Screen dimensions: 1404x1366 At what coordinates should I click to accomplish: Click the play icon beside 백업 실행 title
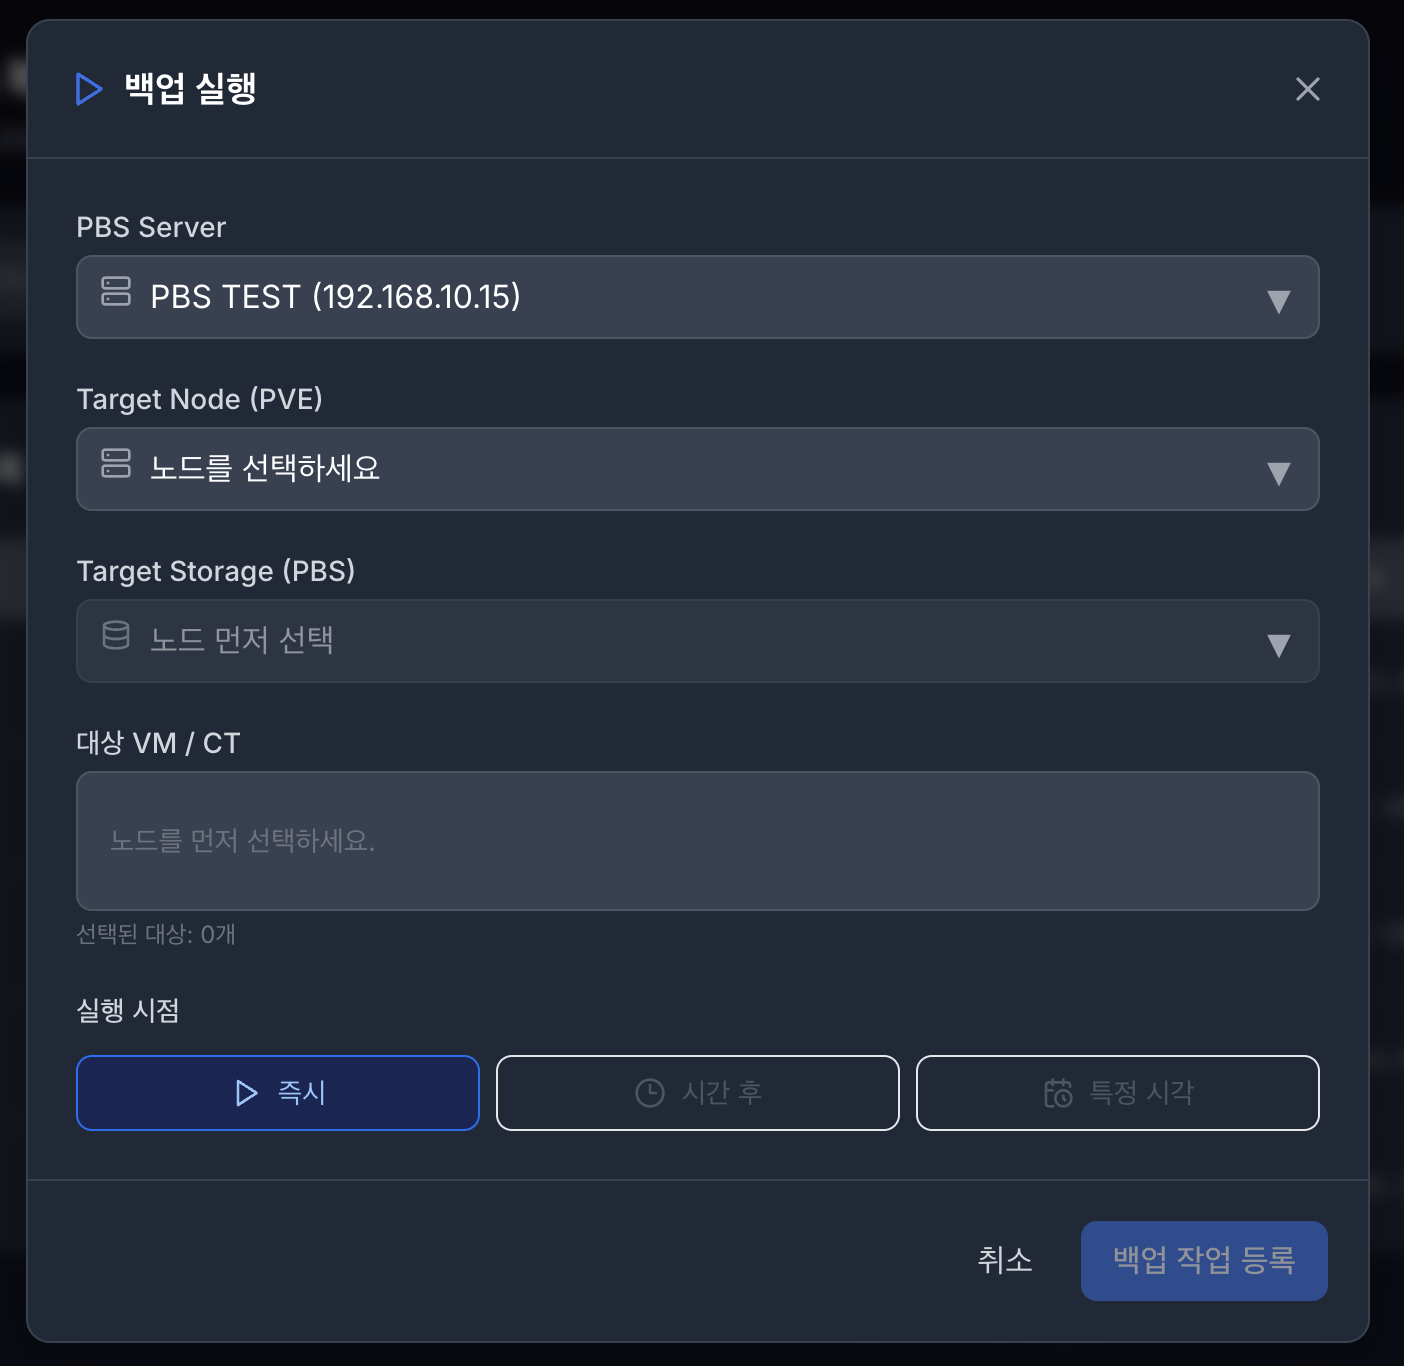pos(89,89)
